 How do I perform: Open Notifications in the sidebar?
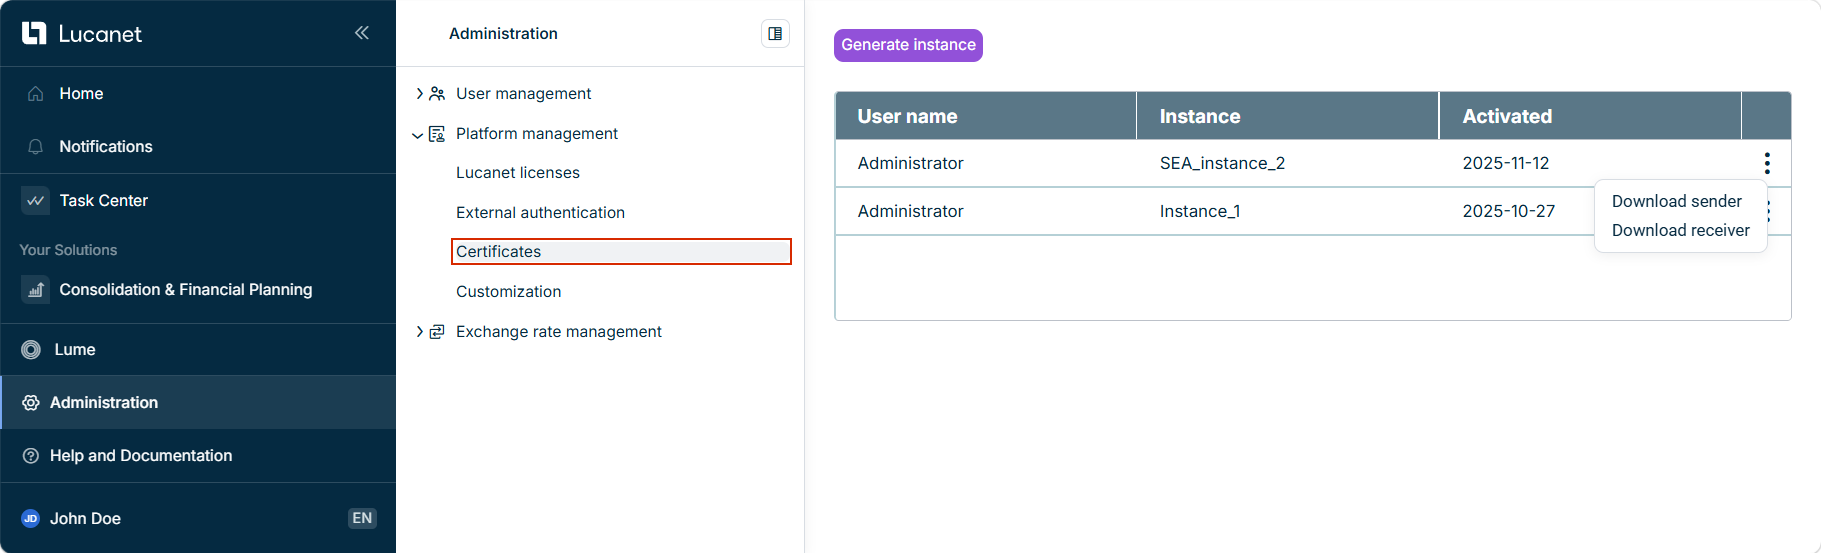pyautogui.click(x=198, y=146)
